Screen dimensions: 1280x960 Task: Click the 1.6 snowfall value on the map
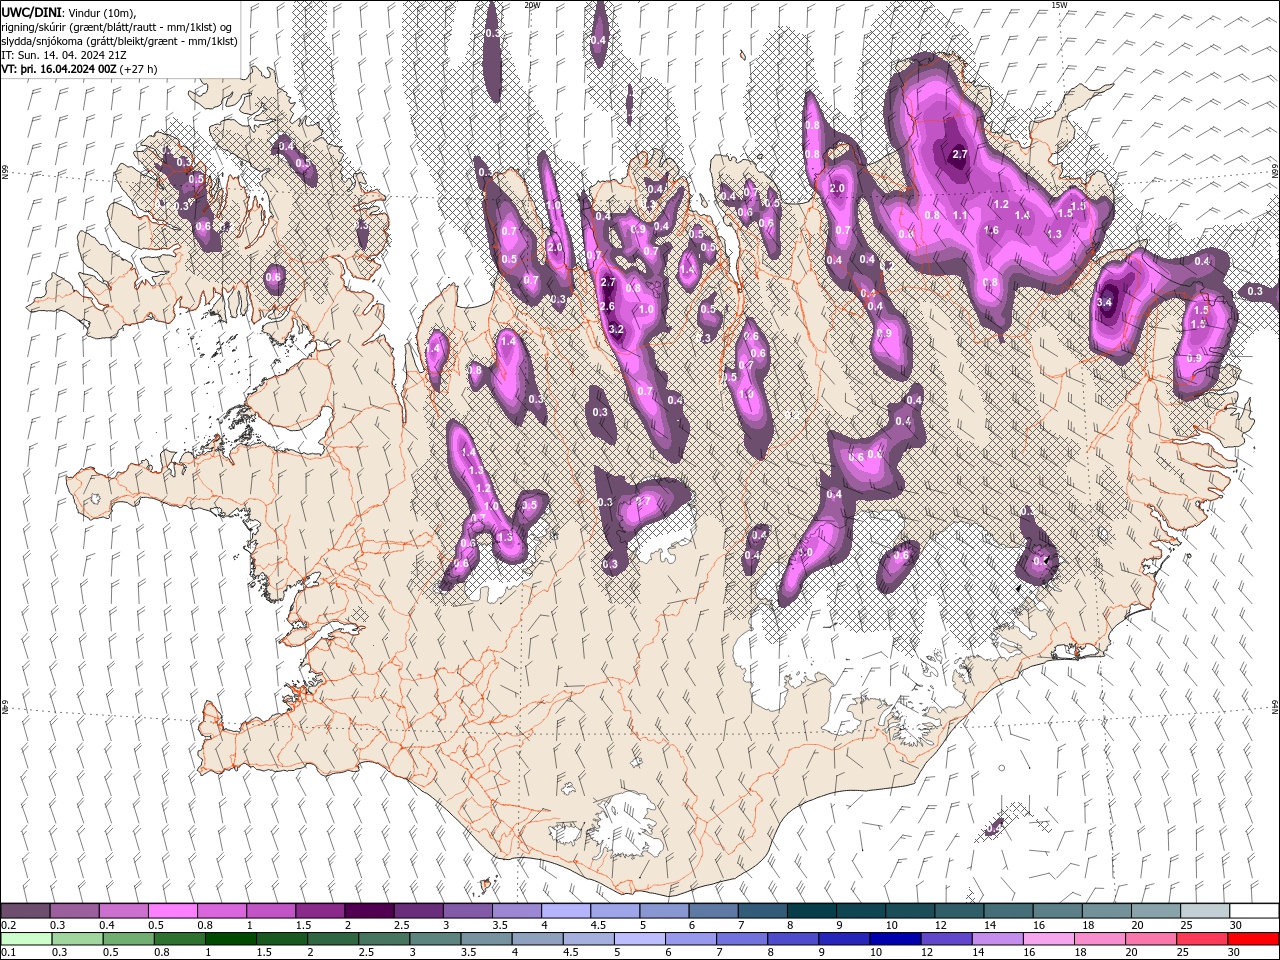tap(991, 230)
